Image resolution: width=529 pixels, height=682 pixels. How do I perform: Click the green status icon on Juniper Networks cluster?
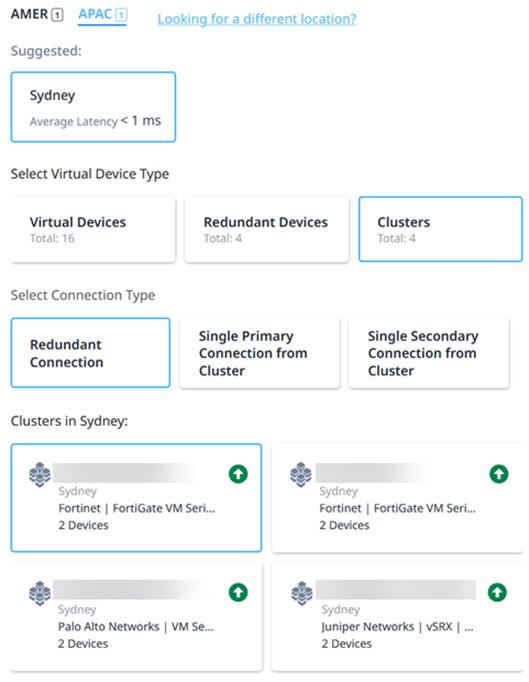coord(497,592)
